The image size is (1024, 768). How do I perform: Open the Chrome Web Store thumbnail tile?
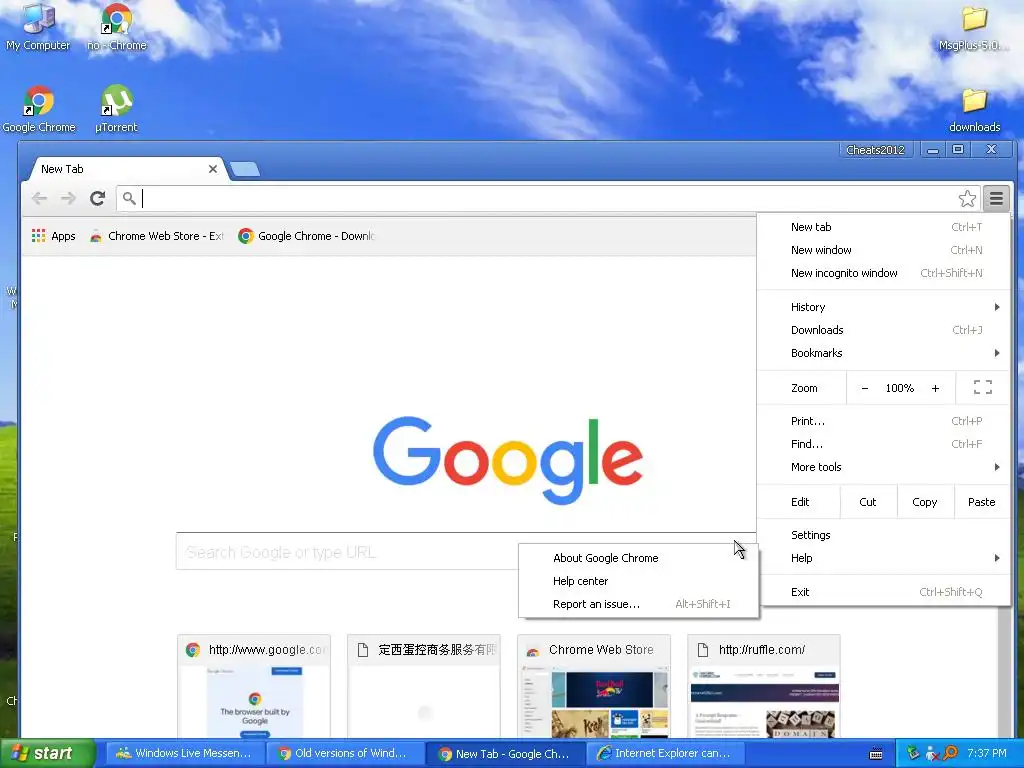[x=594, y=686]
